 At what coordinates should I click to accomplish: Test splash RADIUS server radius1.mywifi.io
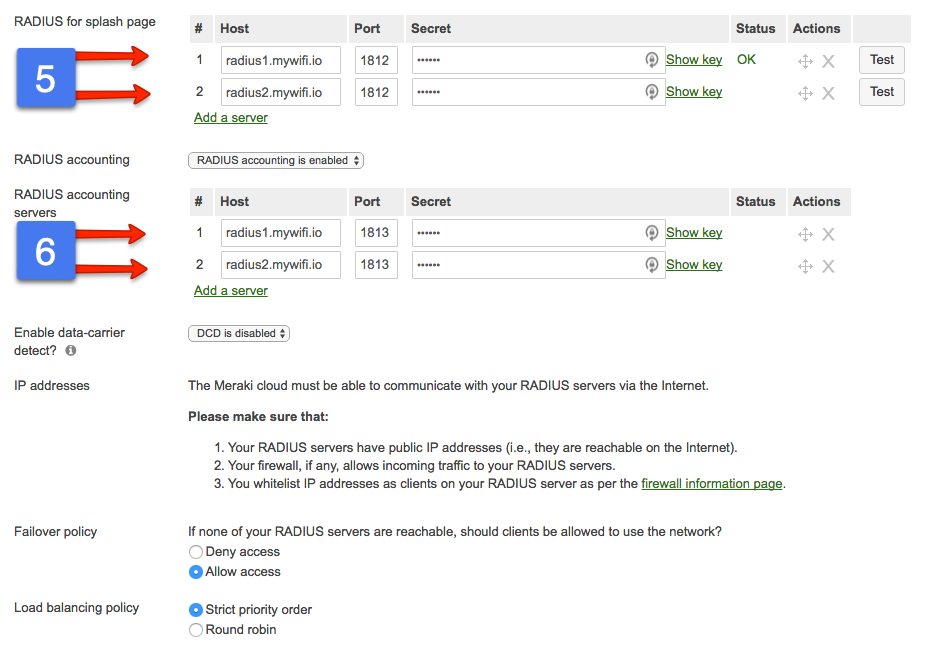click(x=882, y=60)
